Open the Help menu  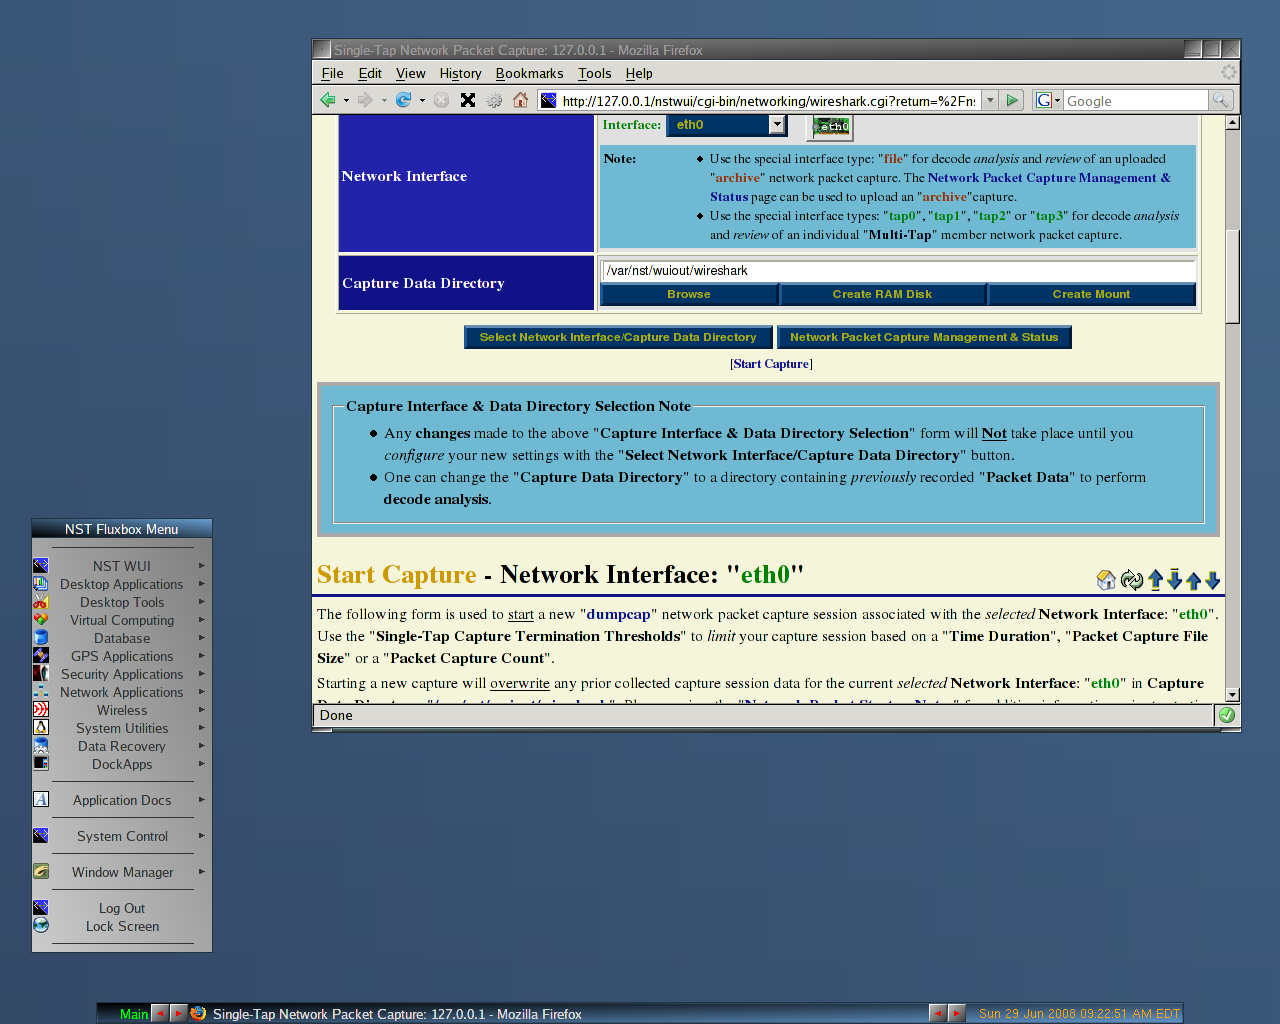point(639,73)
